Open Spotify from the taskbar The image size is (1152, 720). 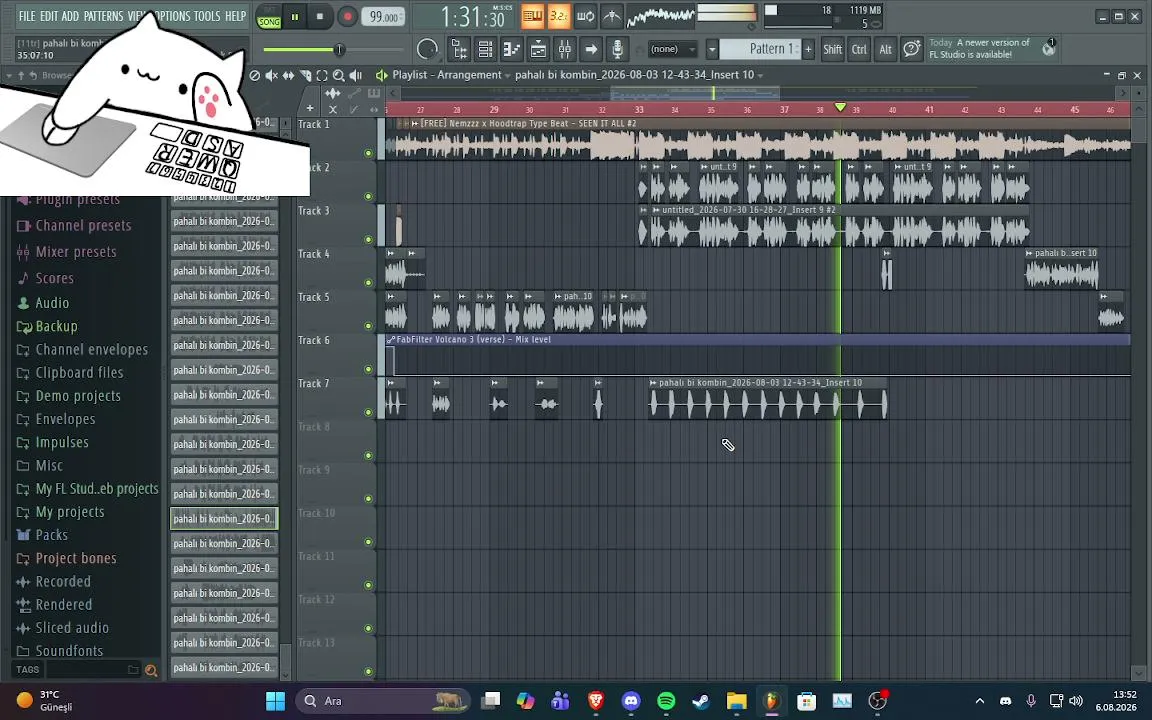666,701
